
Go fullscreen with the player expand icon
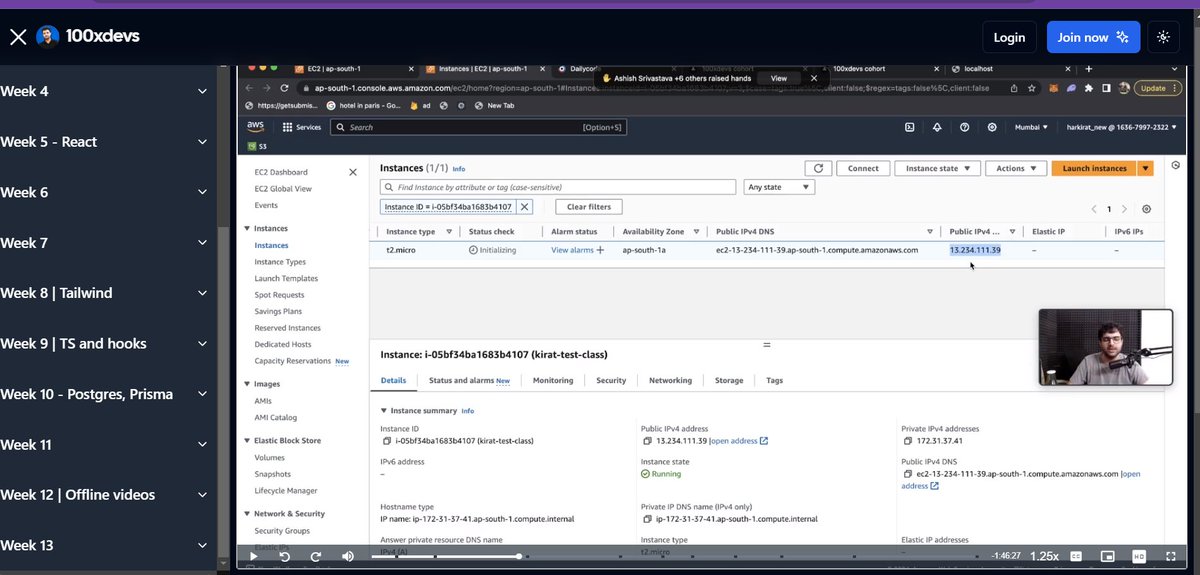point(1171,556)
